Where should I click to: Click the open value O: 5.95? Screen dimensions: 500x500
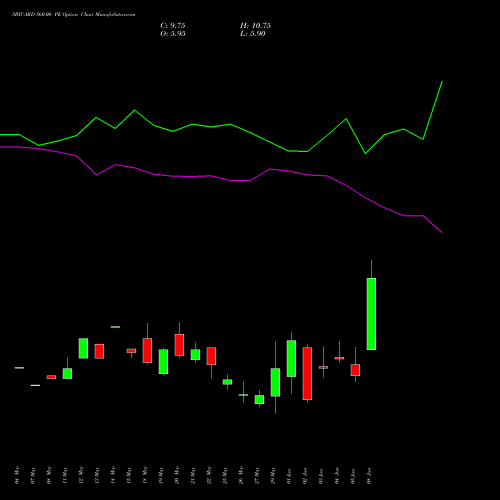tap(173, 34)
